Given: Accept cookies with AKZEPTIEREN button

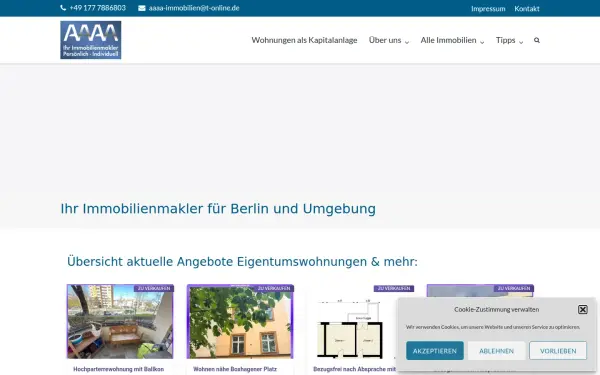Looking at the screenshot, I should 435,351.
